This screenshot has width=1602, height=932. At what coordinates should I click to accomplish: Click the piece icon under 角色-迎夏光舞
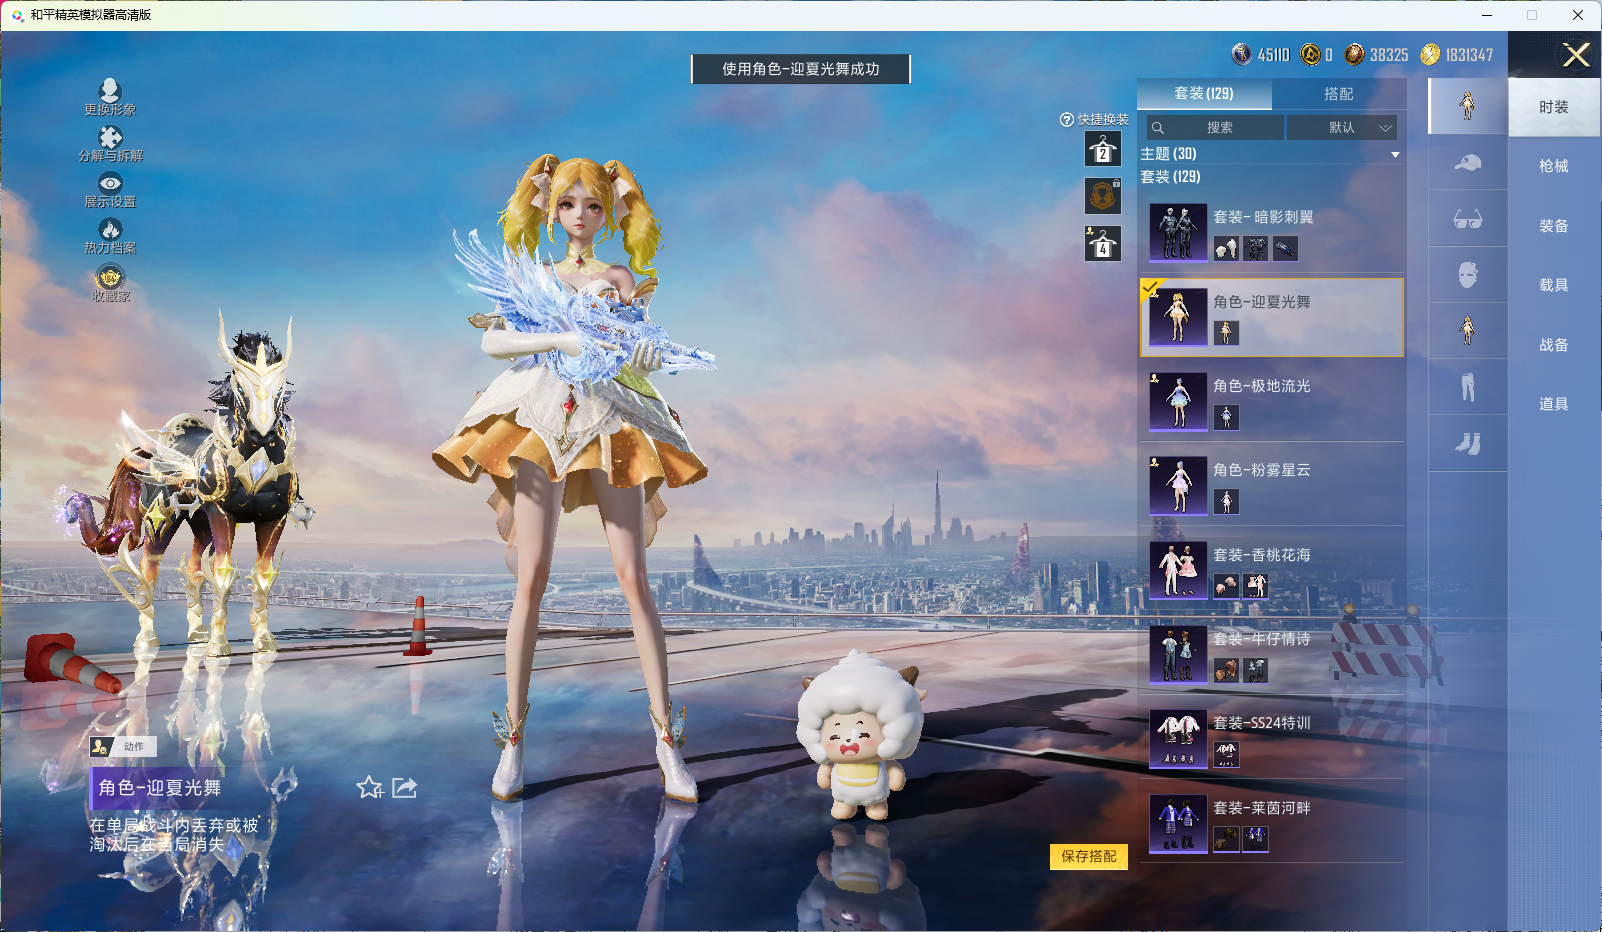pos(1226,333)
